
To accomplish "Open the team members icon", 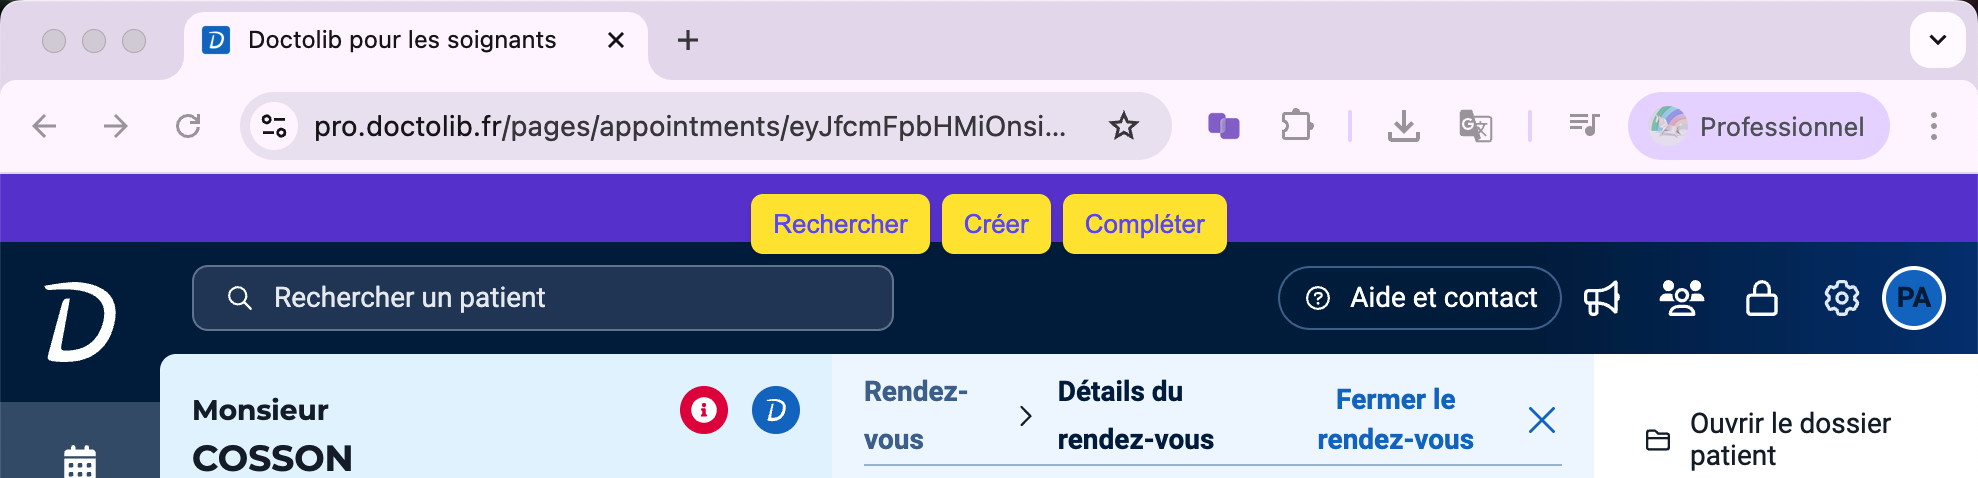I will tap(1681, 298).
